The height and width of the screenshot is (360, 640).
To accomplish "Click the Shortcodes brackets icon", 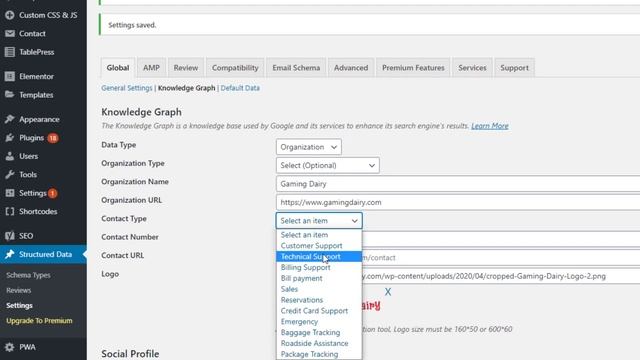I will [10, 211].
